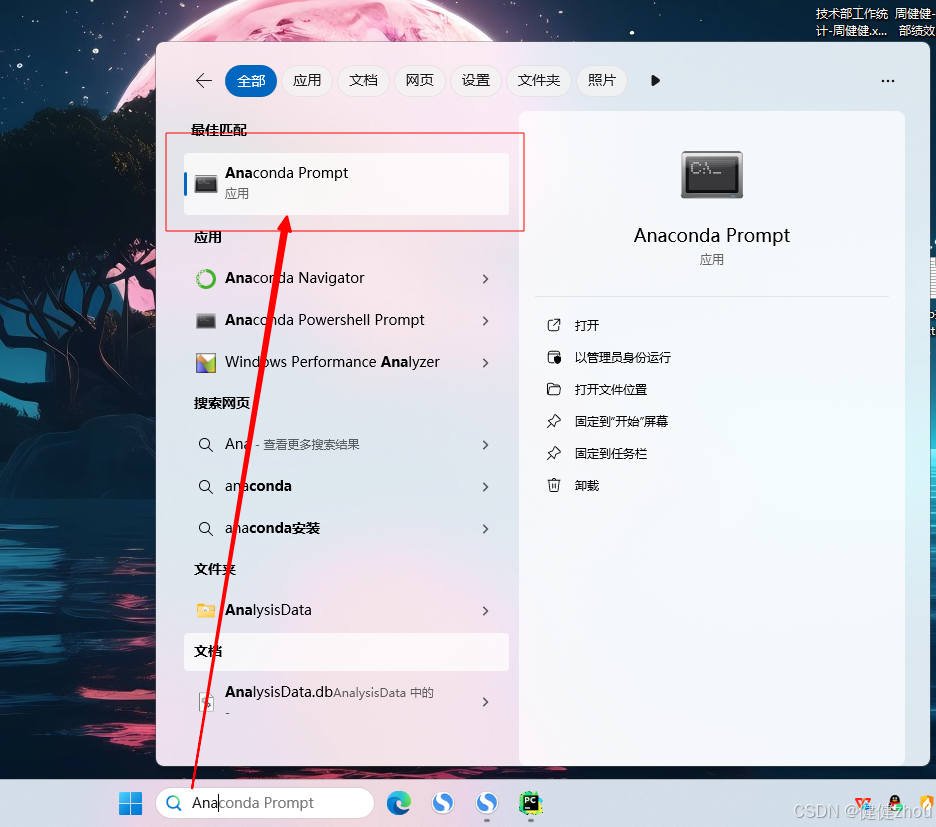Click search icon next to 'Ana - 查看更多搜索结果'
The height and width of the screenshot is (827, 936).
pos(205,445)
